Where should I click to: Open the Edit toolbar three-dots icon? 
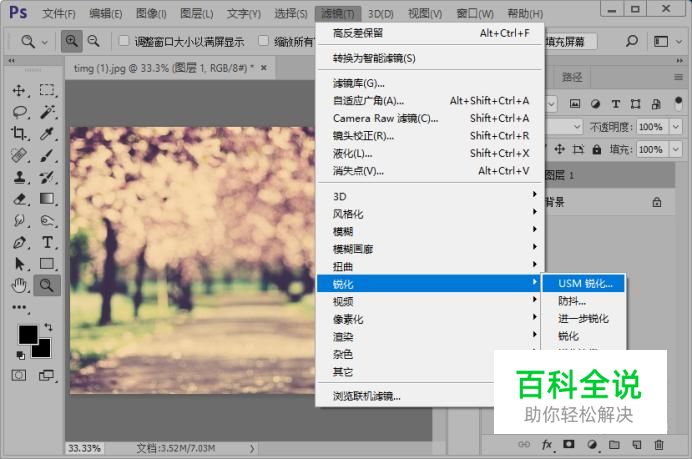point(19,307)
